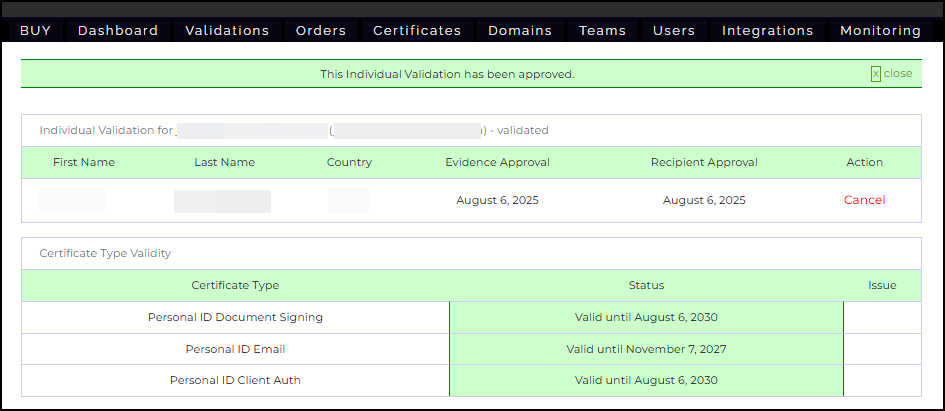The width and height of the screenshot is (945, 411).
Task: Open the BUY menu item
Action: pos(35,31)
